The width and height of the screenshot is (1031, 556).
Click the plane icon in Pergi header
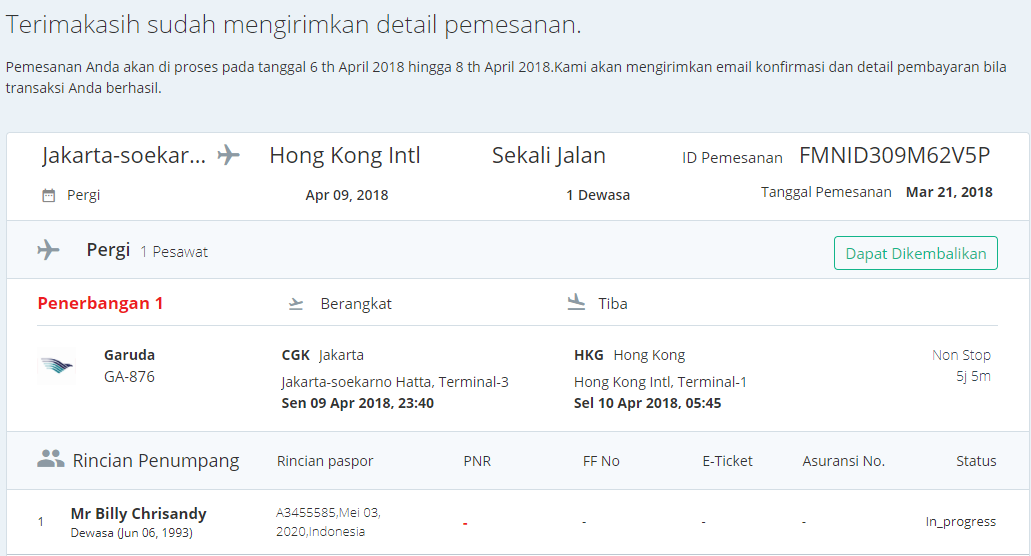tap(48, 250)
